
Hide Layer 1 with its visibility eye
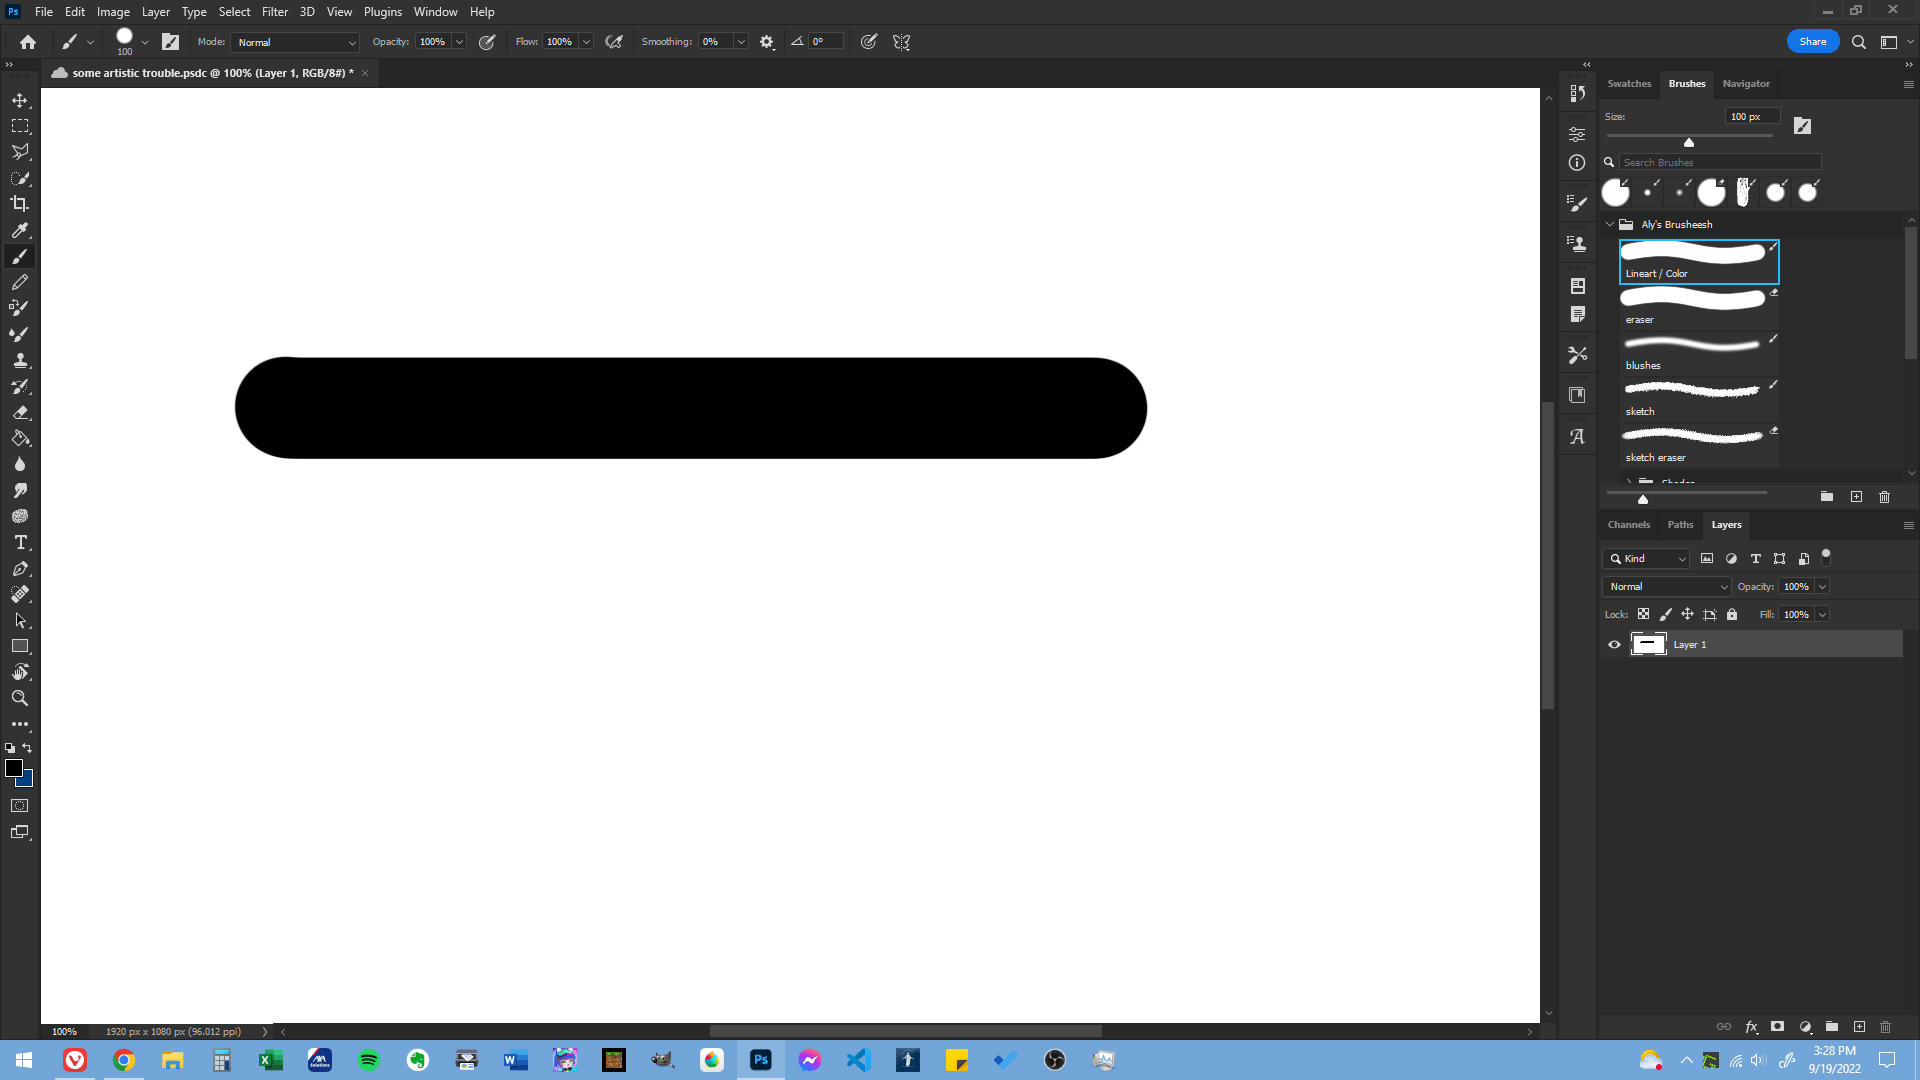[1612, 644]
